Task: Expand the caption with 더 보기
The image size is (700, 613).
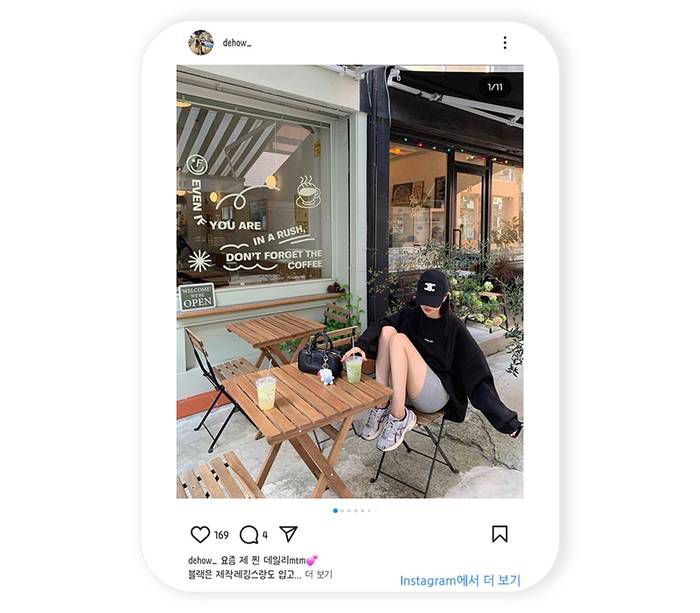Action: pos(319,575)
